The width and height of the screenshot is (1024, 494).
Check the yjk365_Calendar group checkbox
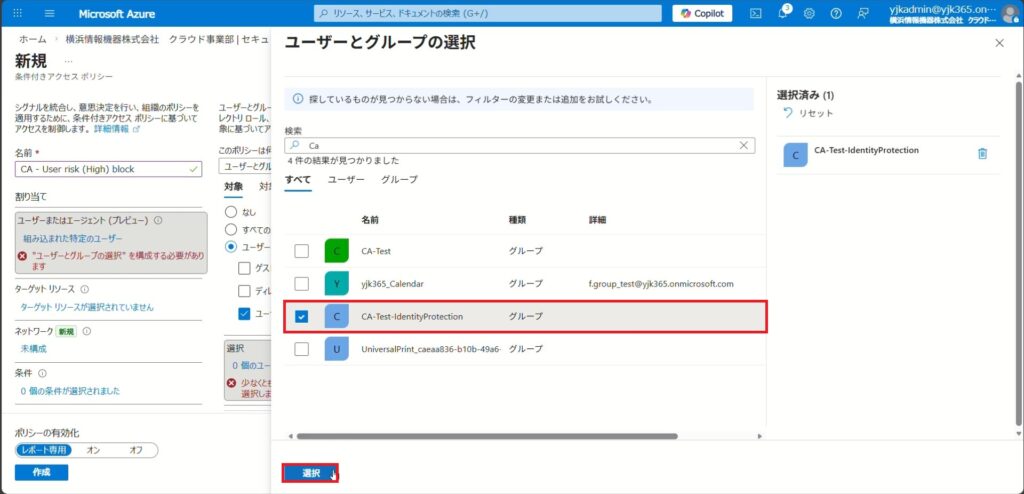point(302,284)
